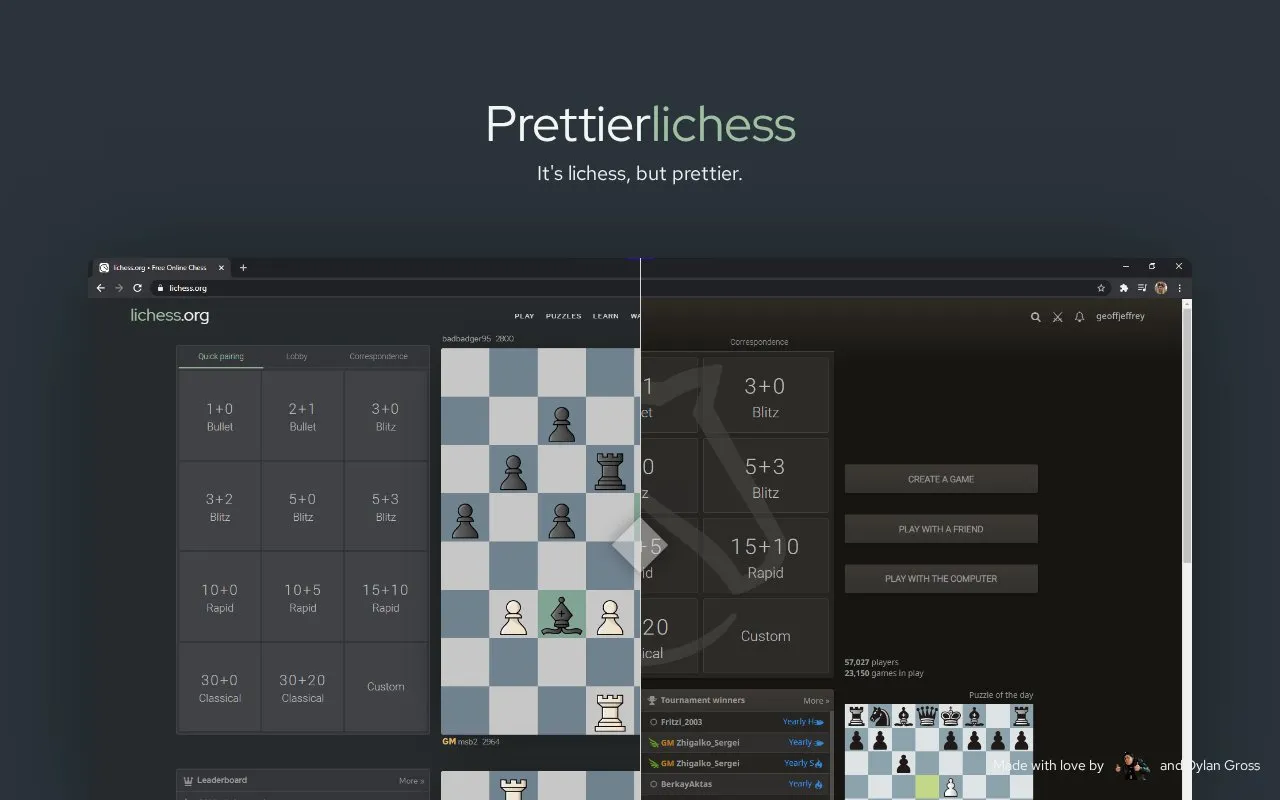Viewport: 1280px width, 800px height.
Task: Bookmark this page with the star icon
Action: (x=1101, y=288)
